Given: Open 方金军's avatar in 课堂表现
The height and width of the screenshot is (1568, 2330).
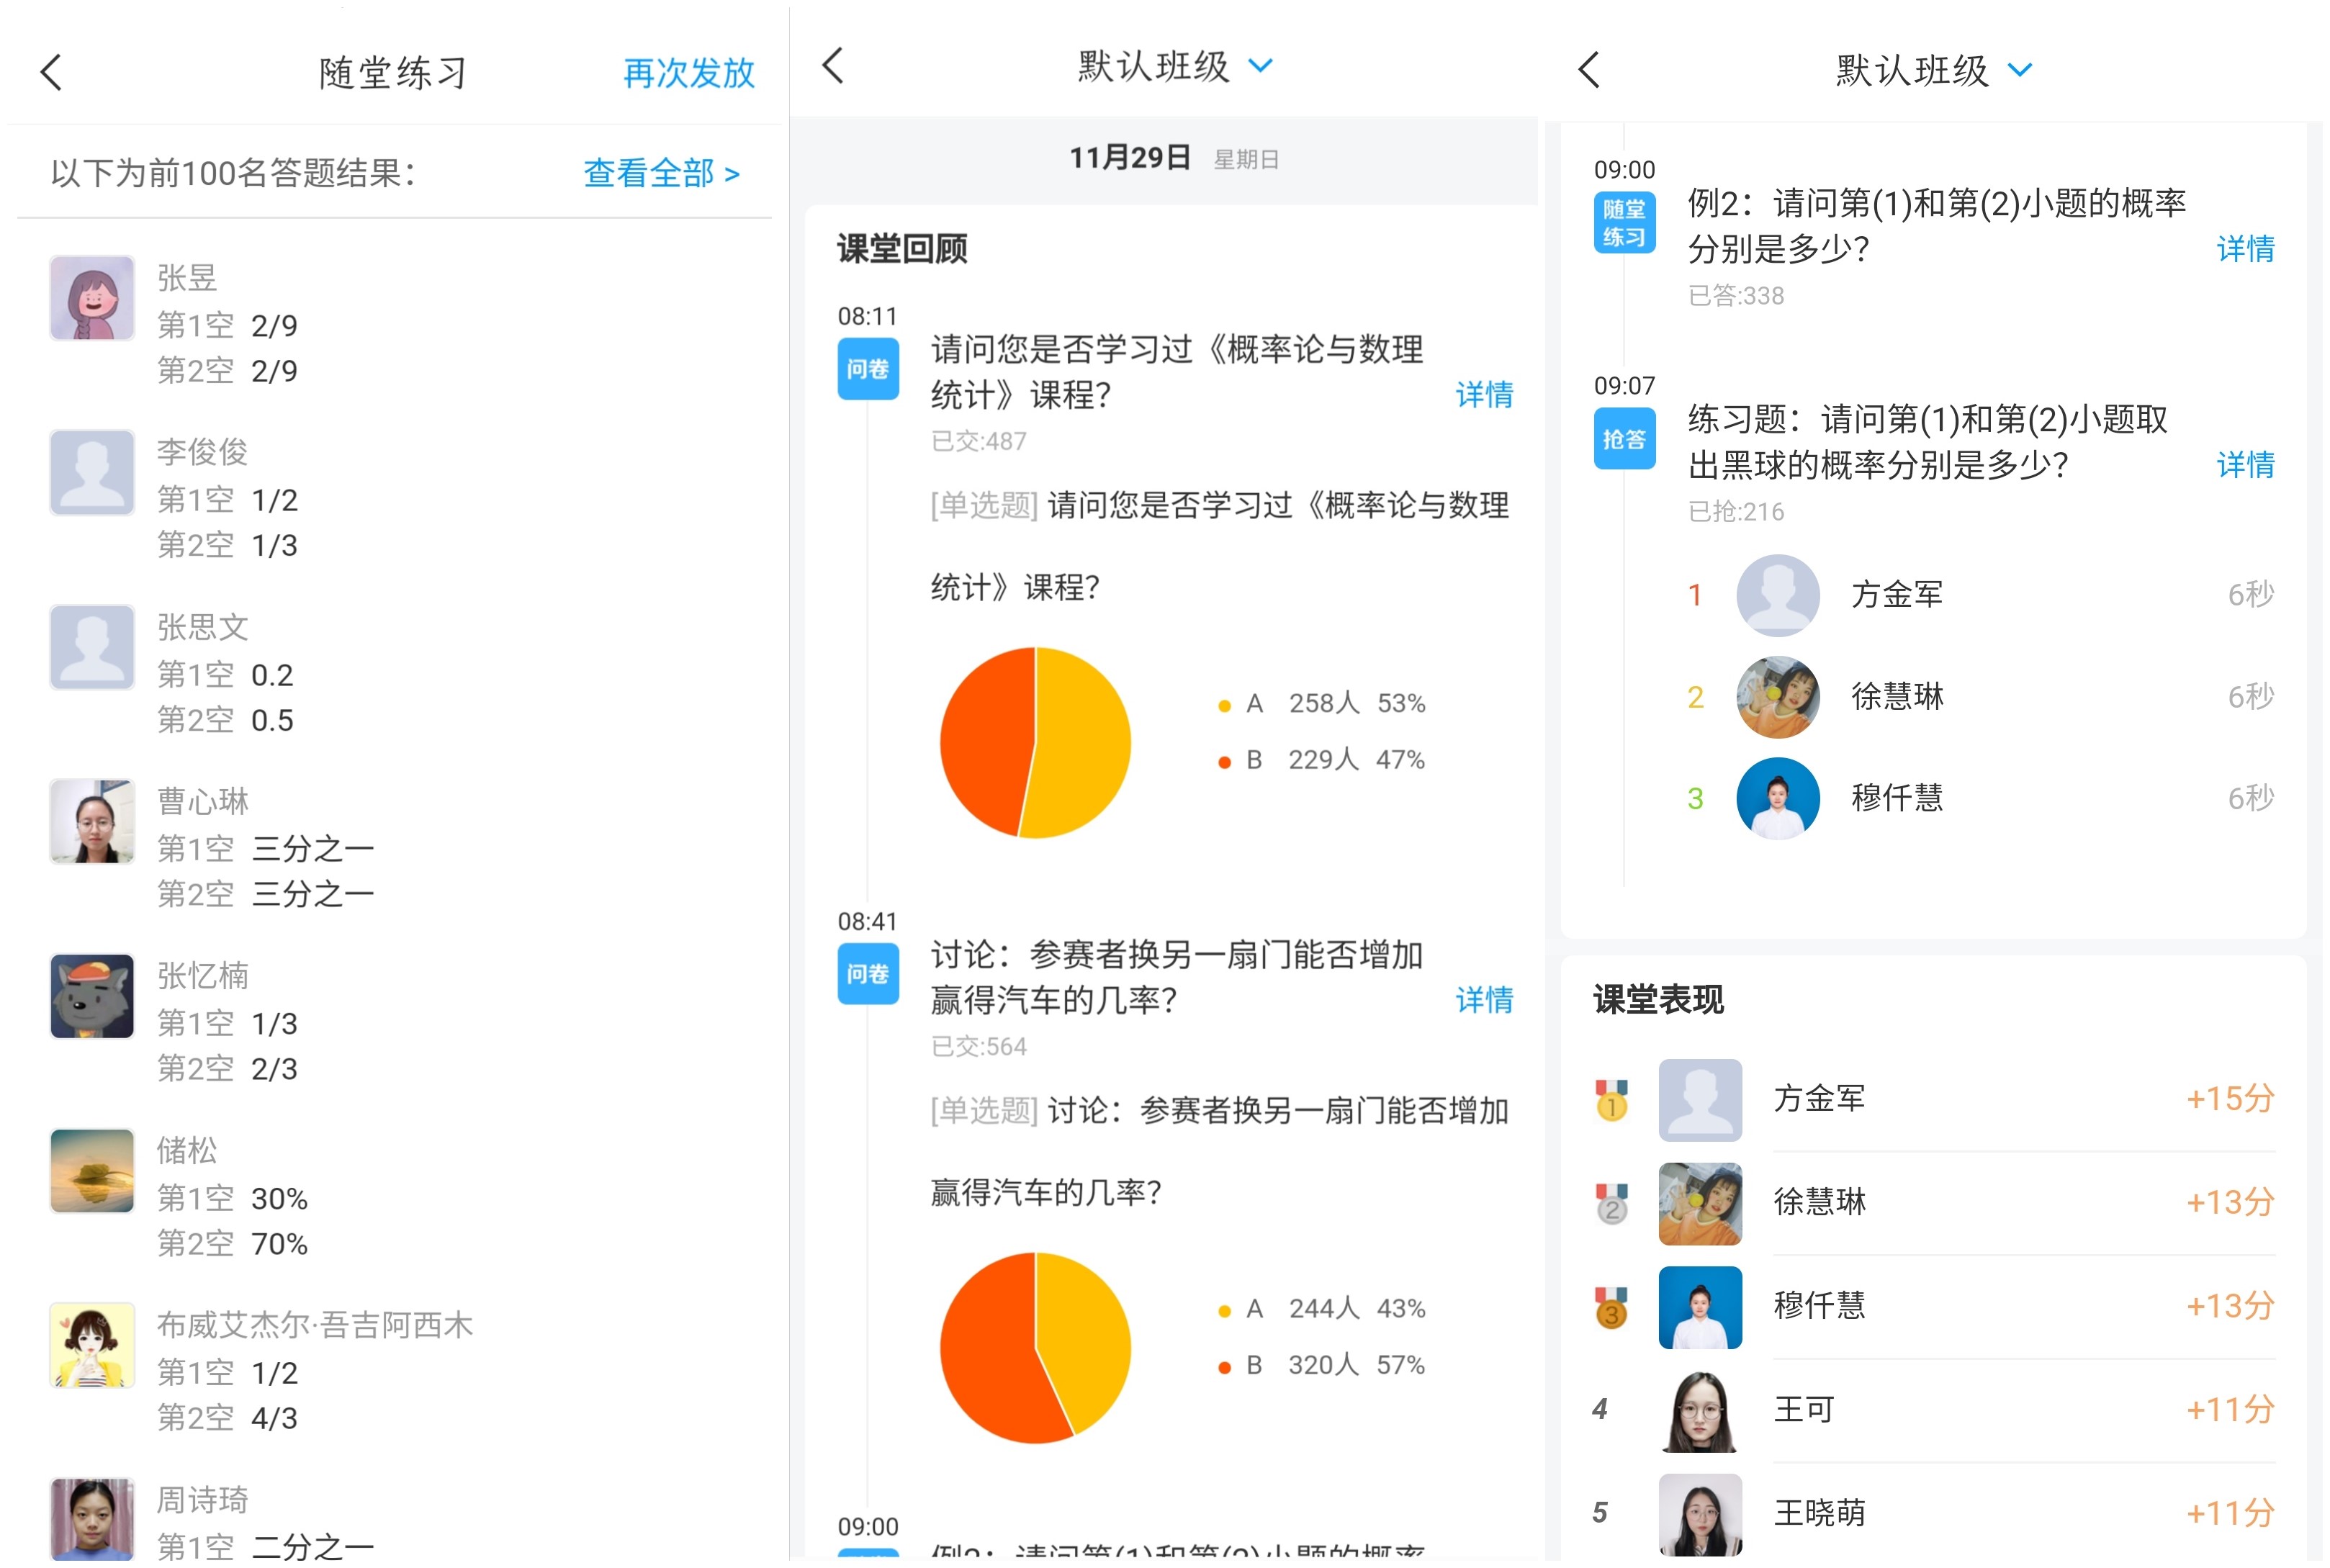Looking at the screenshot, I should tap(1701, 1100).
